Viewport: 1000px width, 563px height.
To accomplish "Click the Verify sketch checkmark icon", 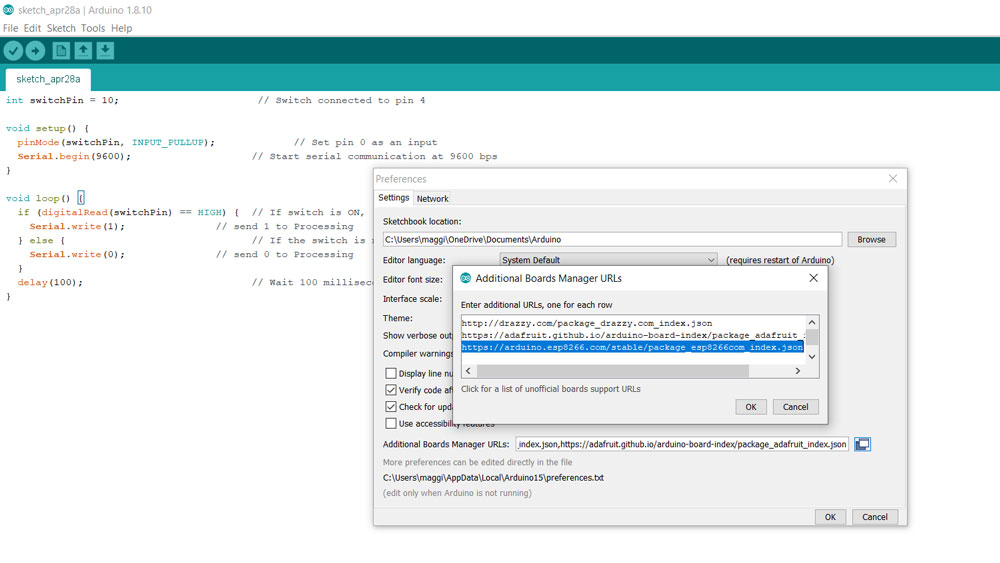I will [13, 50].
